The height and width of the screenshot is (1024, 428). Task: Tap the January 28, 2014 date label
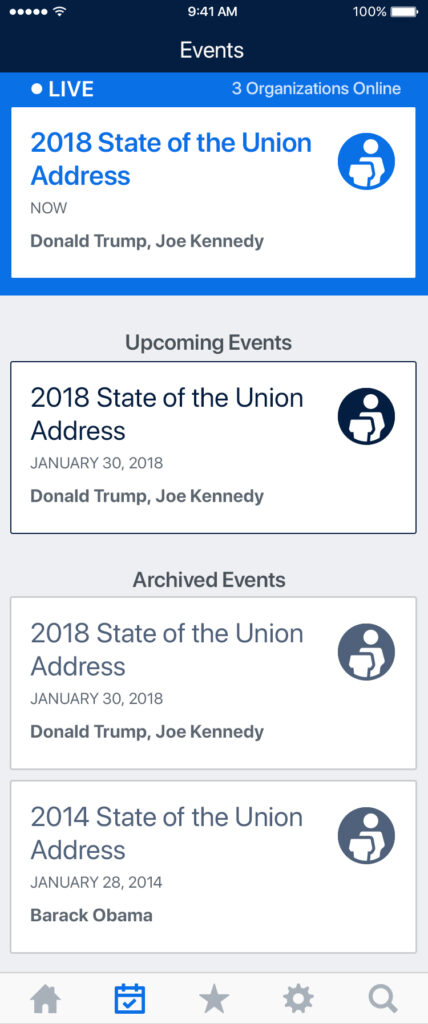tap(96, 883)
